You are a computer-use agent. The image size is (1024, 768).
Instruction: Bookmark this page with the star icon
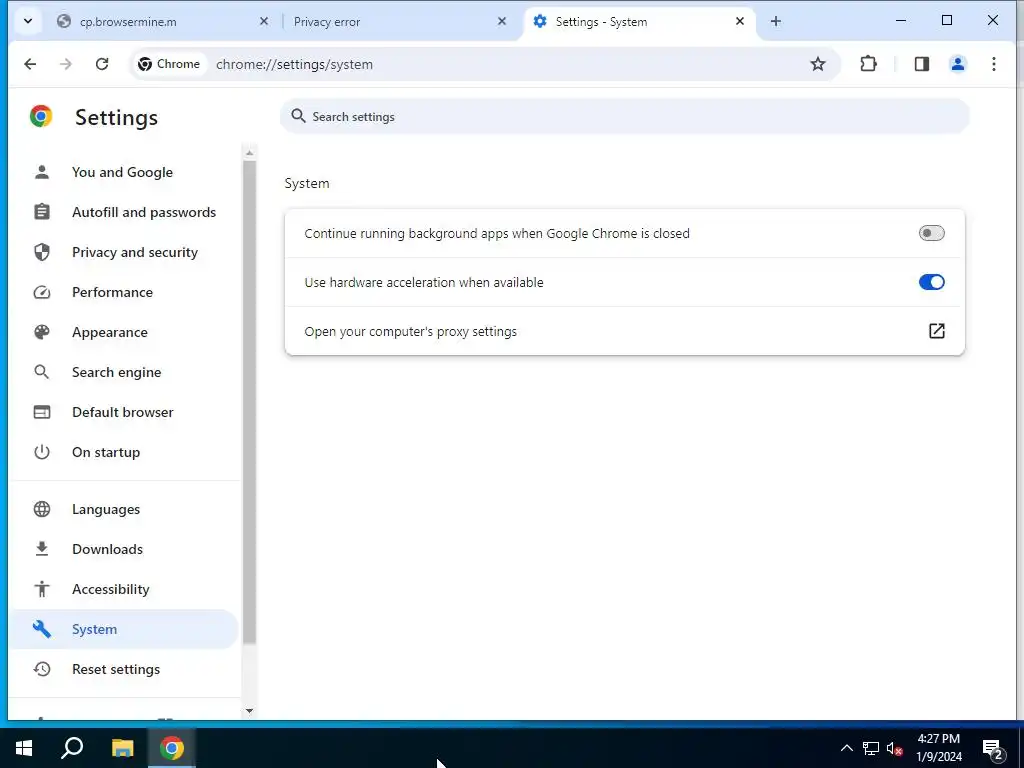coord(818,64)
